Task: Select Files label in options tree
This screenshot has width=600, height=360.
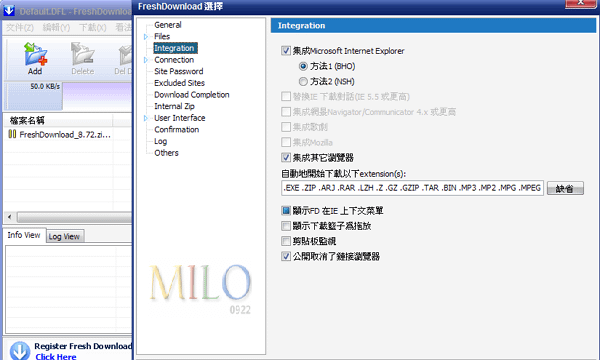Action: coord(162,37)
